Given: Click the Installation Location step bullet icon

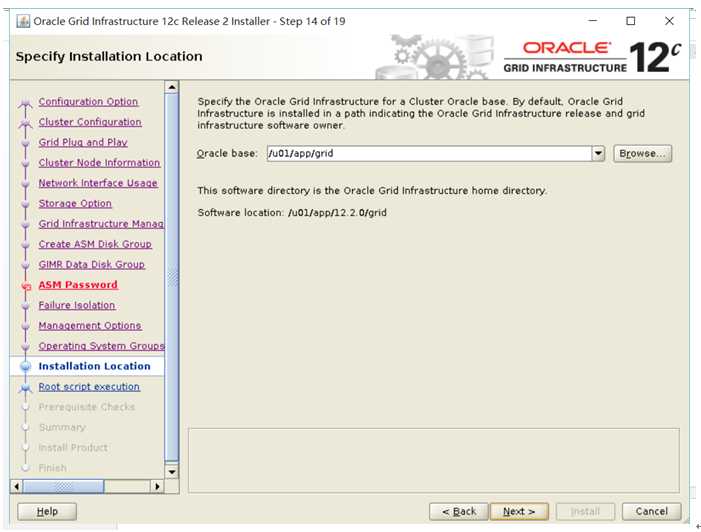Looking at the screenshot, I should (x=25, y=367).
